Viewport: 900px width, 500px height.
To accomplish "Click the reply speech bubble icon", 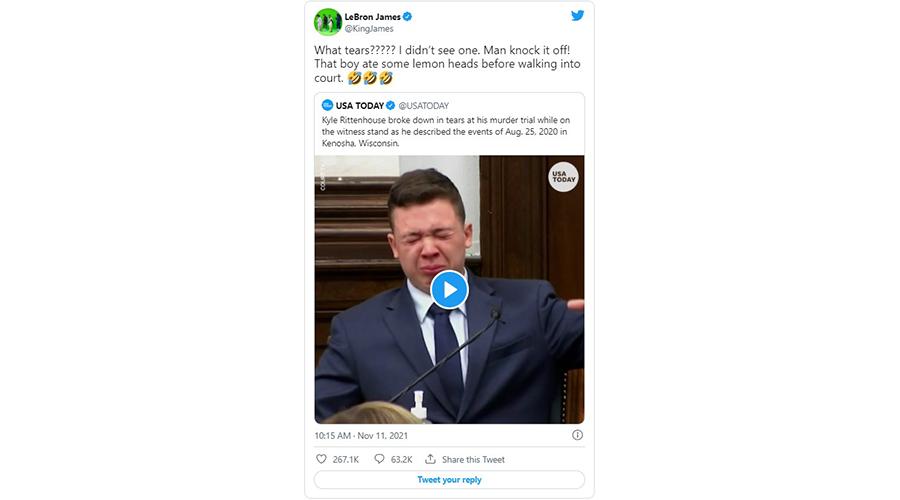I will pos(379,459).
